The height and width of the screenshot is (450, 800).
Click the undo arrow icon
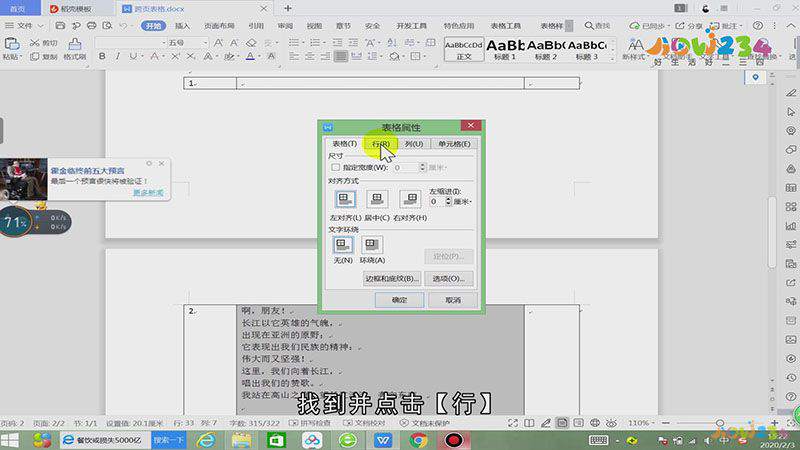point(123,25)
